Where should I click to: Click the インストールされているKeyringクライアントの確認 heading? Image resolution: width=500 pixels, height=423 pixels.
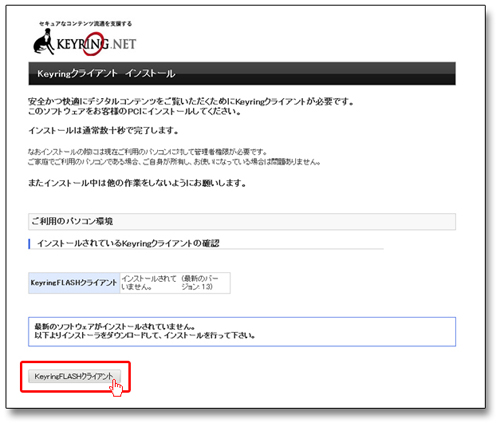tap(128, 243)
